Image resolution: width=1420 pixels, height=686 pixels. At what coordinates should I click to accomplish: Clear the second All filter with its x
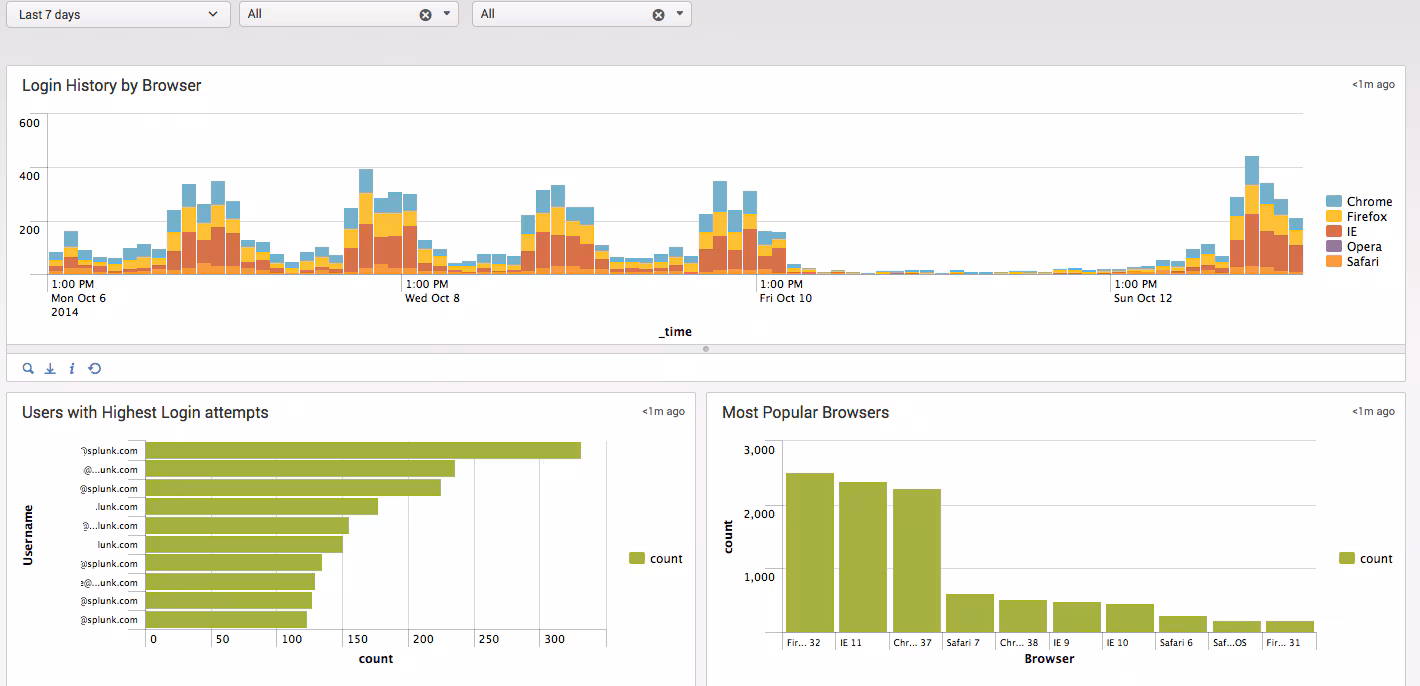658,14
